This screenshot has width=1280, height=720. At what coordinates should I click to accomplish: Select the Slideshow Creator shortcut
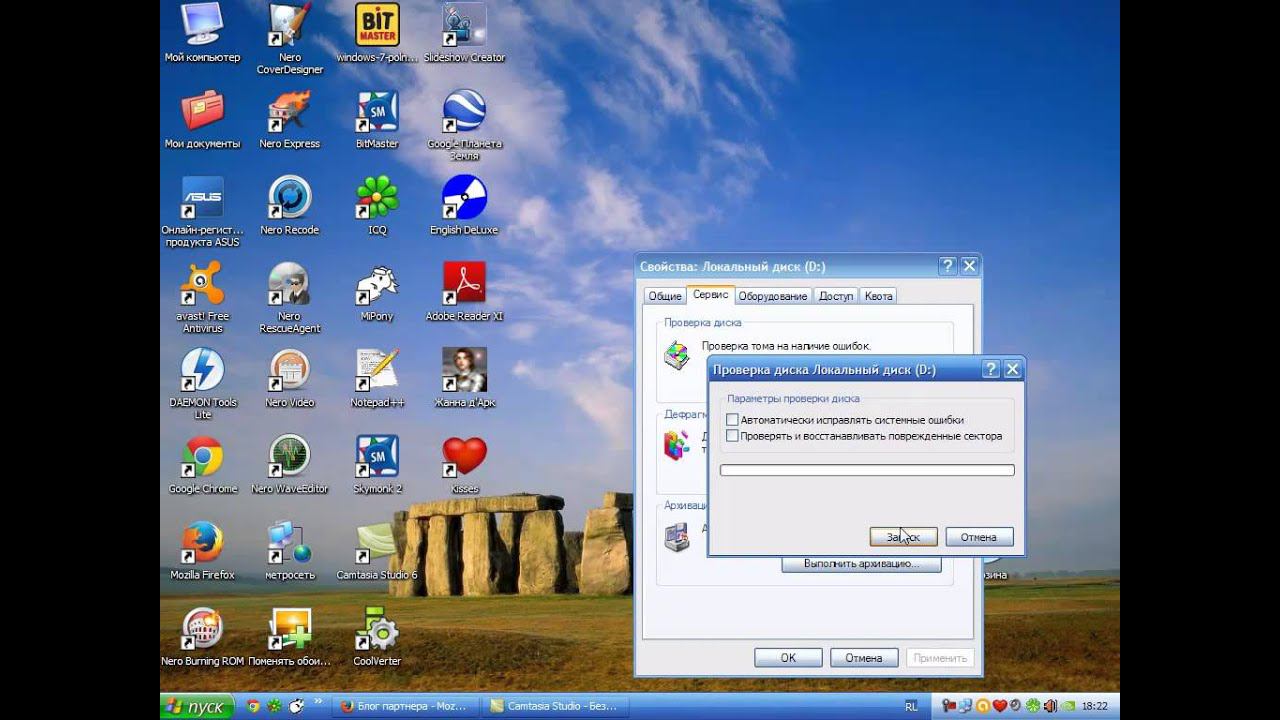coord(464,33)
